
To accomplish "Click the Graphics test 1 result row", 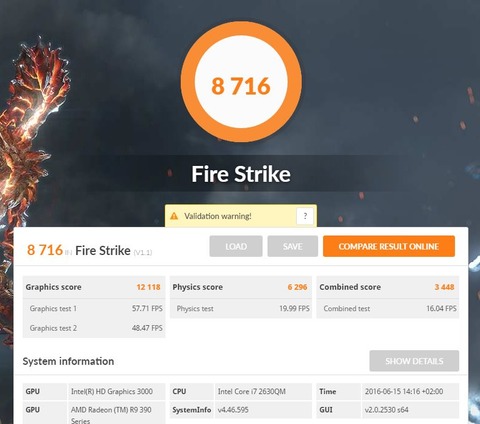I will (94, 309).
